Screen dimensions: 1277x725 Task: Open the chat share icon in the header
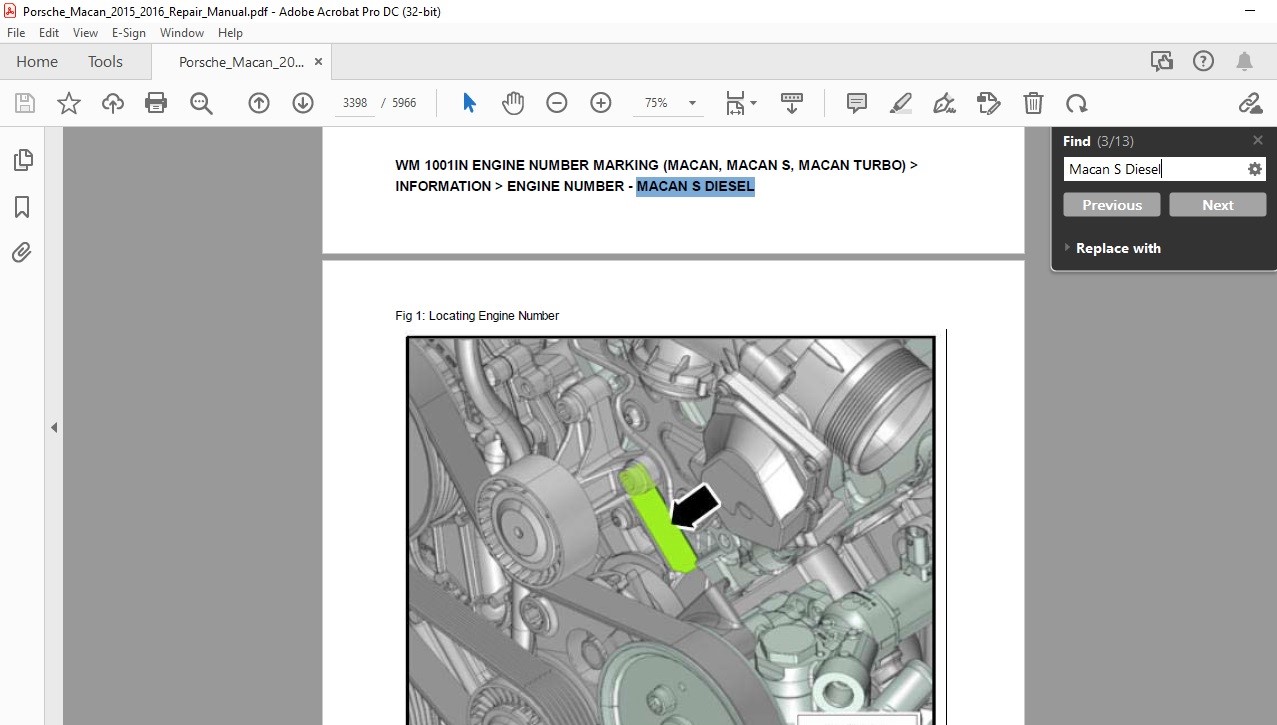(x=1162, y=62)
